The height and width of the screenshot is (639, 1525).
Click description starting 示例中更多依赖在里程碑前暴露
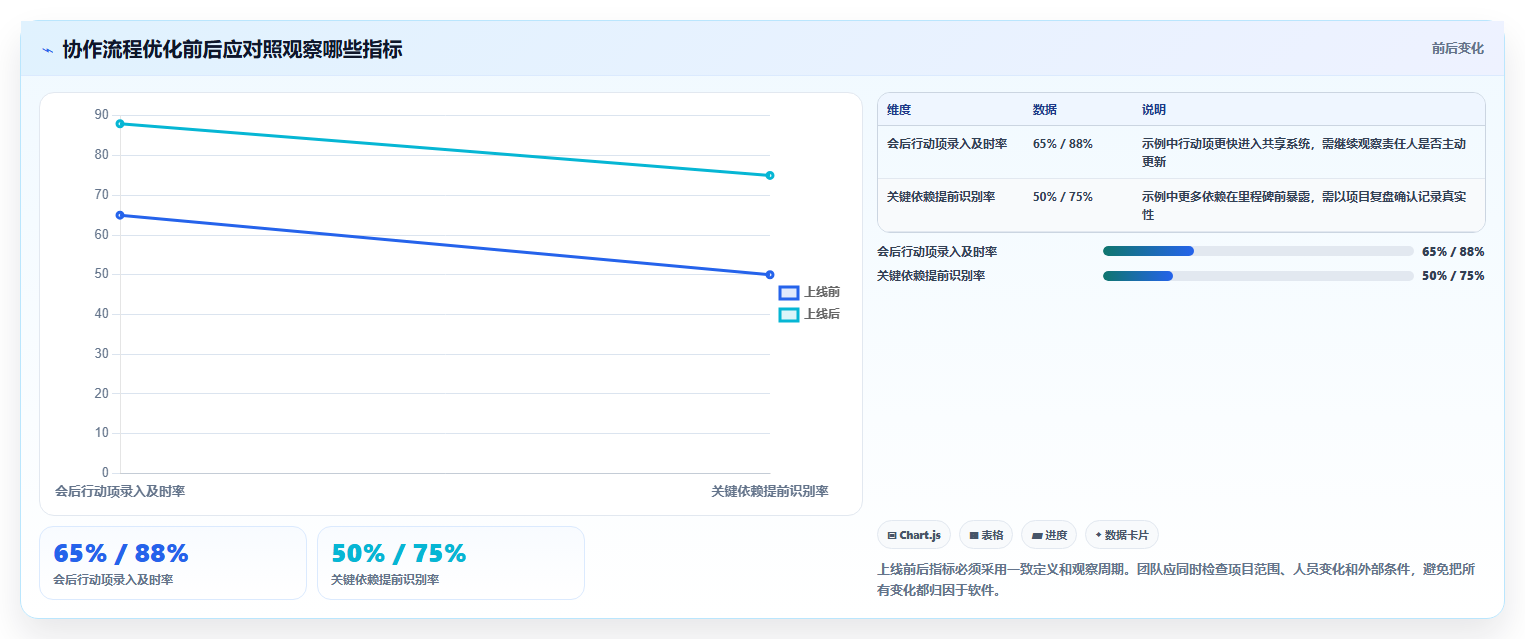[1304, 205]
